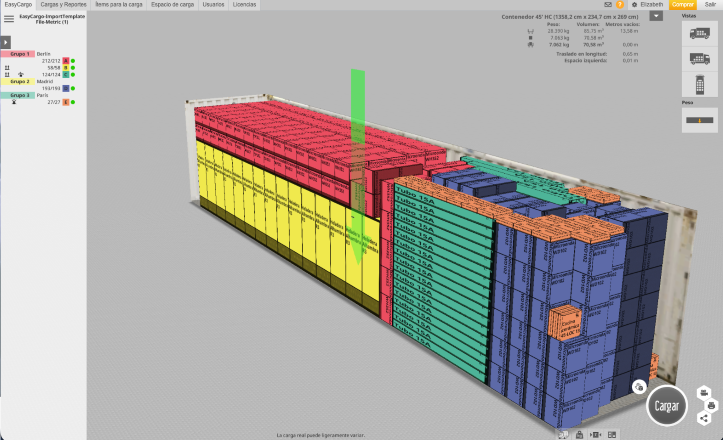Click the green arrow center-of-gravity marker
The image size is (723, 440).
[x=358, y=167]
